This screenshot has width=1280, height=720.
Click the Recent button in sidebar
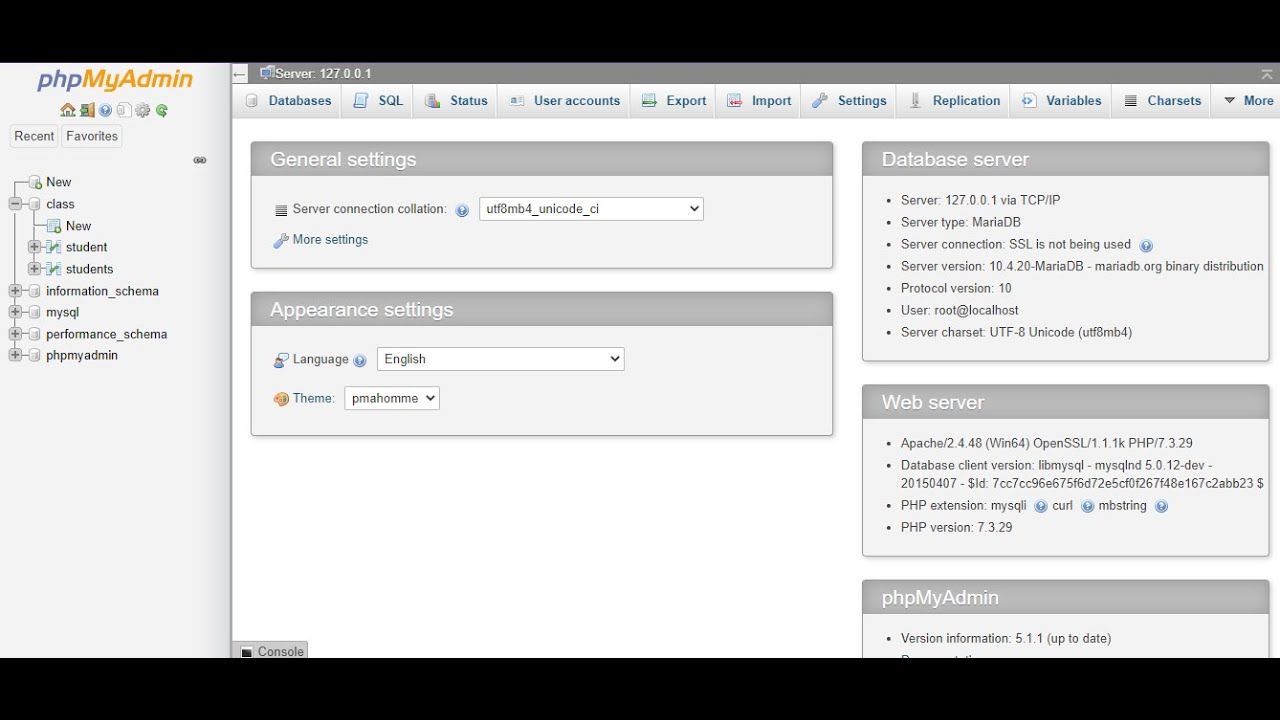[x=34, y=136]
